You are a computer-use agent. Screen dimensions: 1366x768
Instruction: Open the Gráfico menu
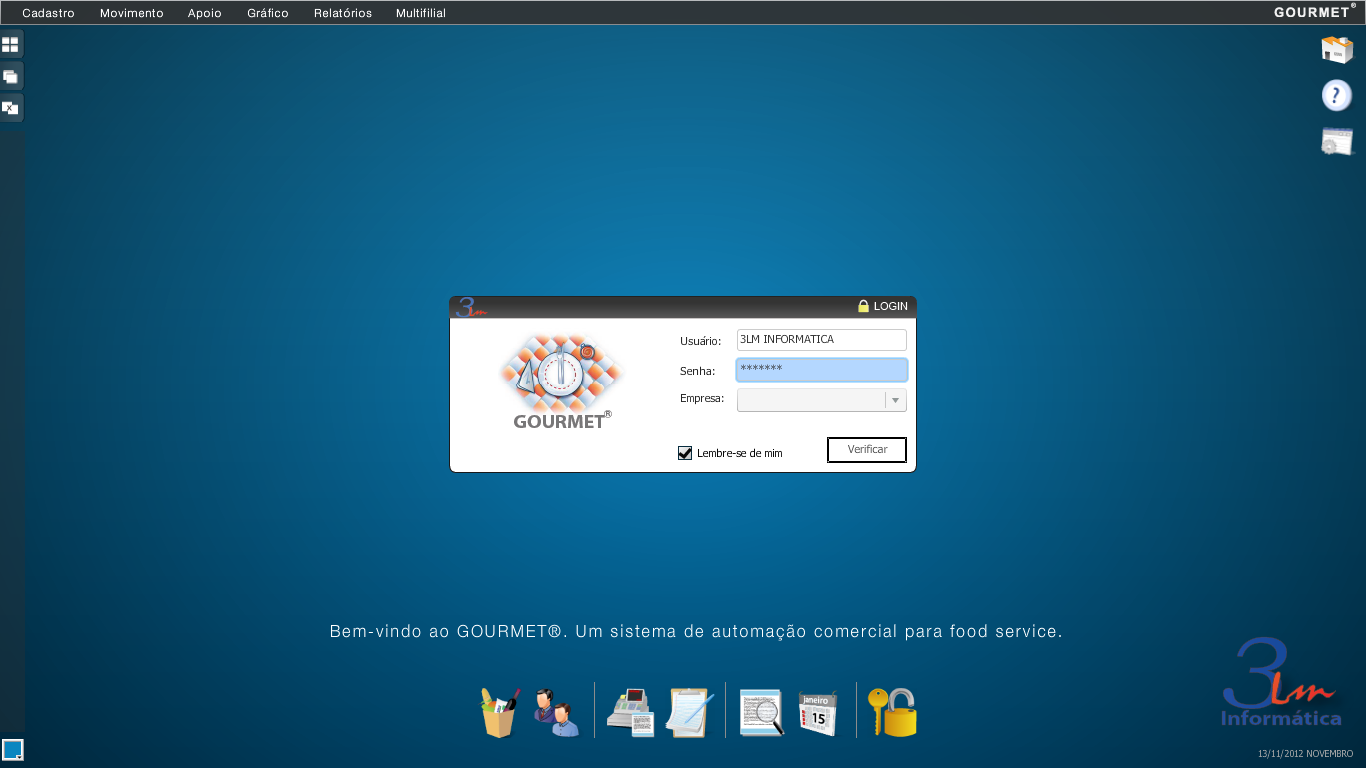pyautogui.click(x=268, y=13)
